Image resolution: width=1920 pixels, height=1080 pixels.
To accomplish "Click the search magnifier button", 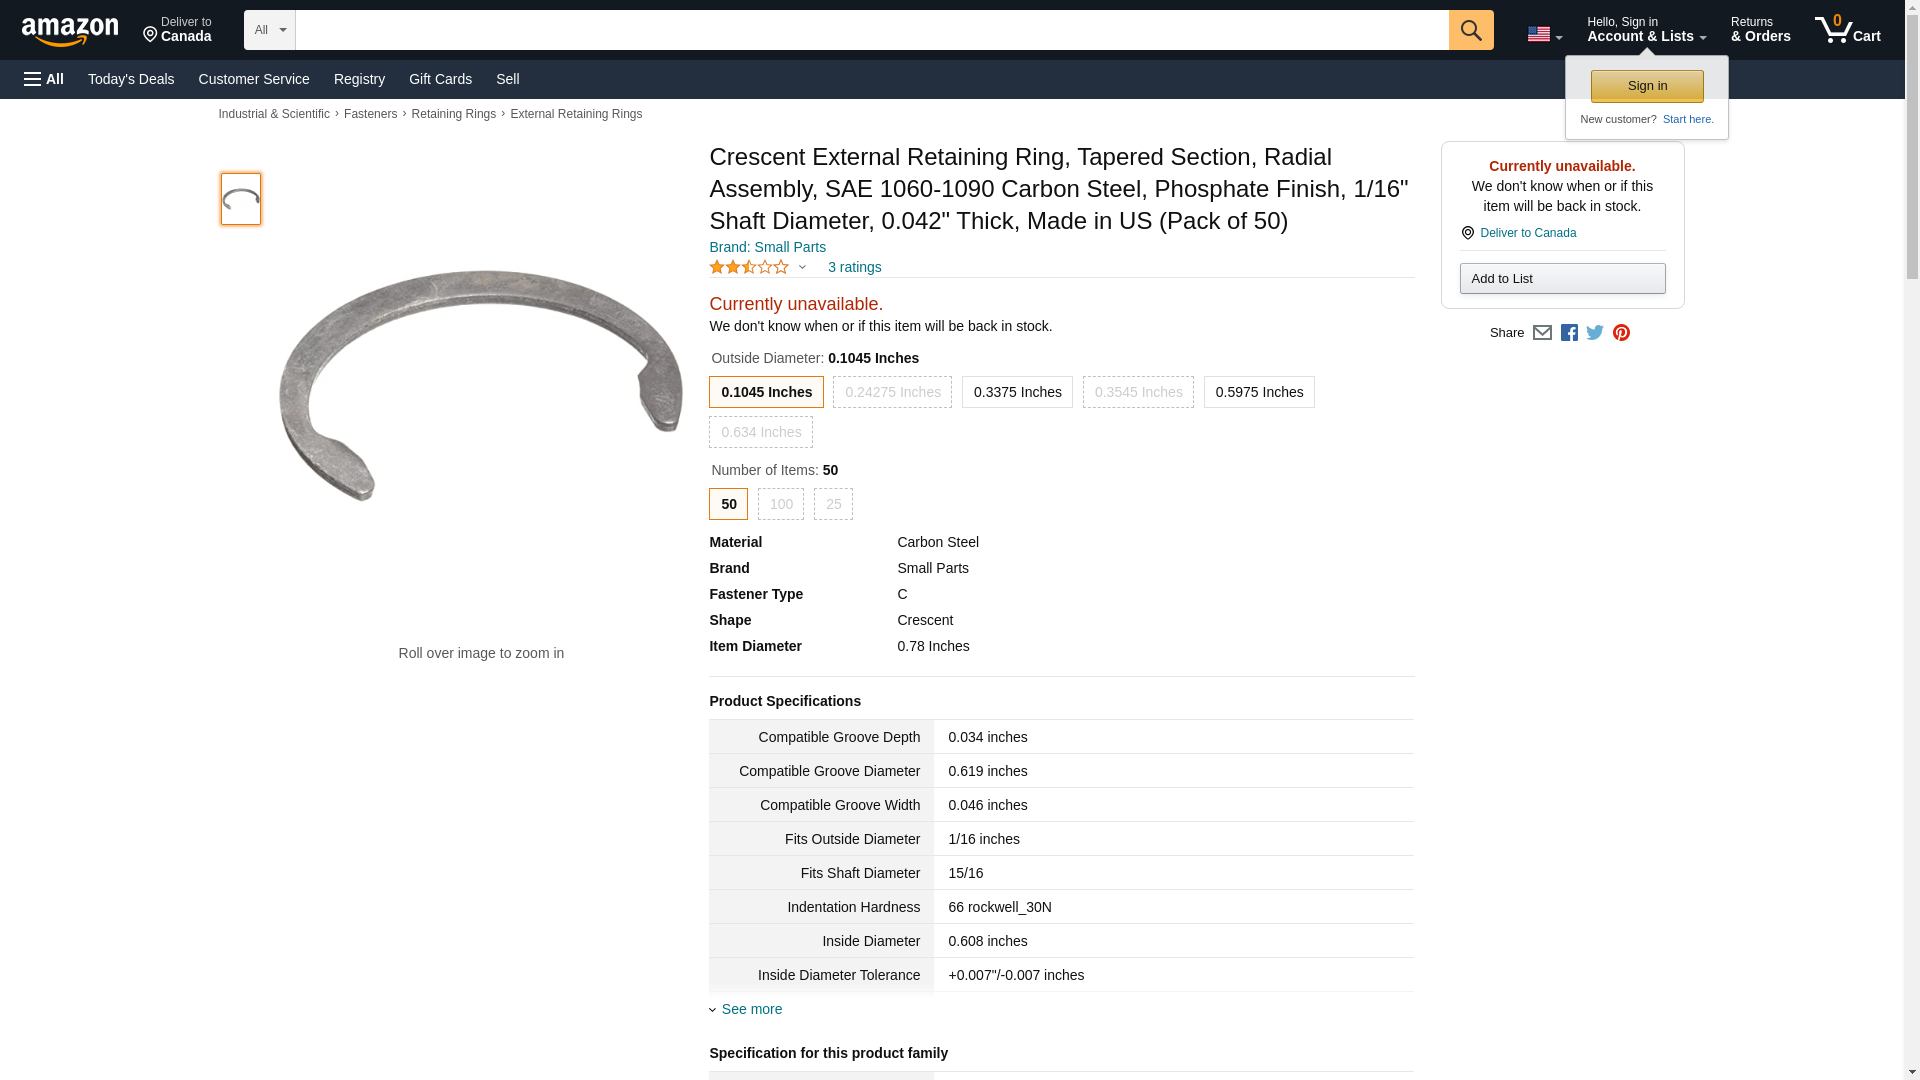I will coord(1470,30).
